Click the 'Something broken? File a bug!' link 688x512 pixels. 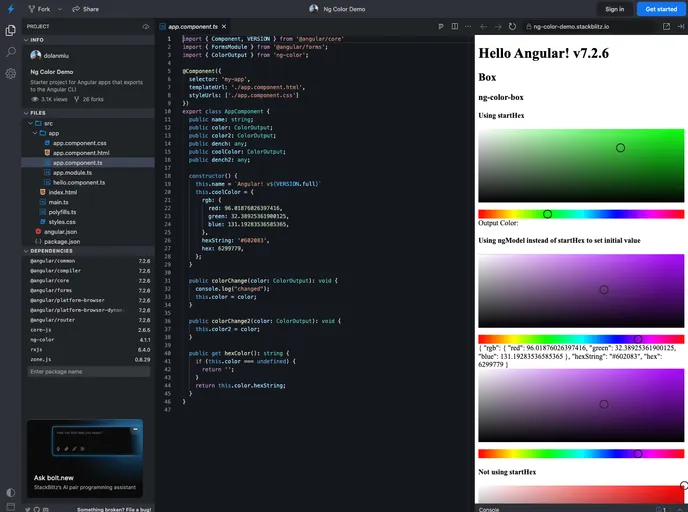coord(114,509)
